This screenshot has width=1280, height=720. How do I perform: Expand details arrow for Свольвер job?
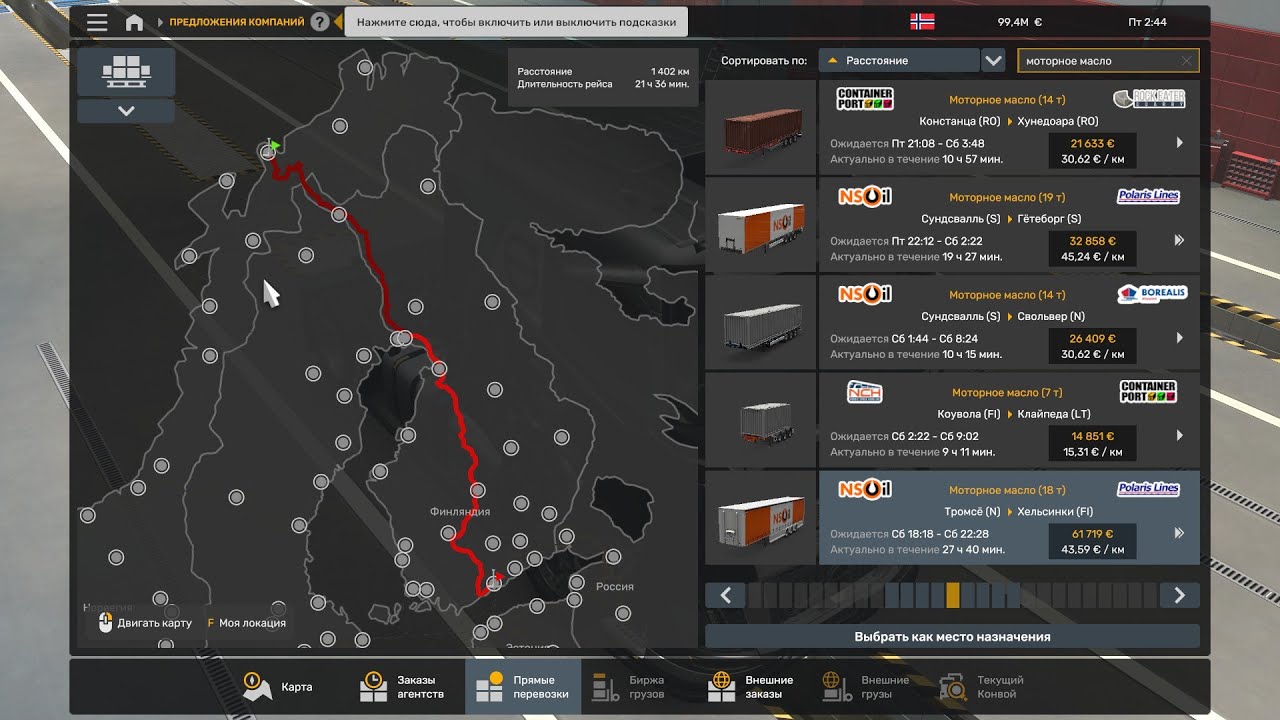point(1179,338)
